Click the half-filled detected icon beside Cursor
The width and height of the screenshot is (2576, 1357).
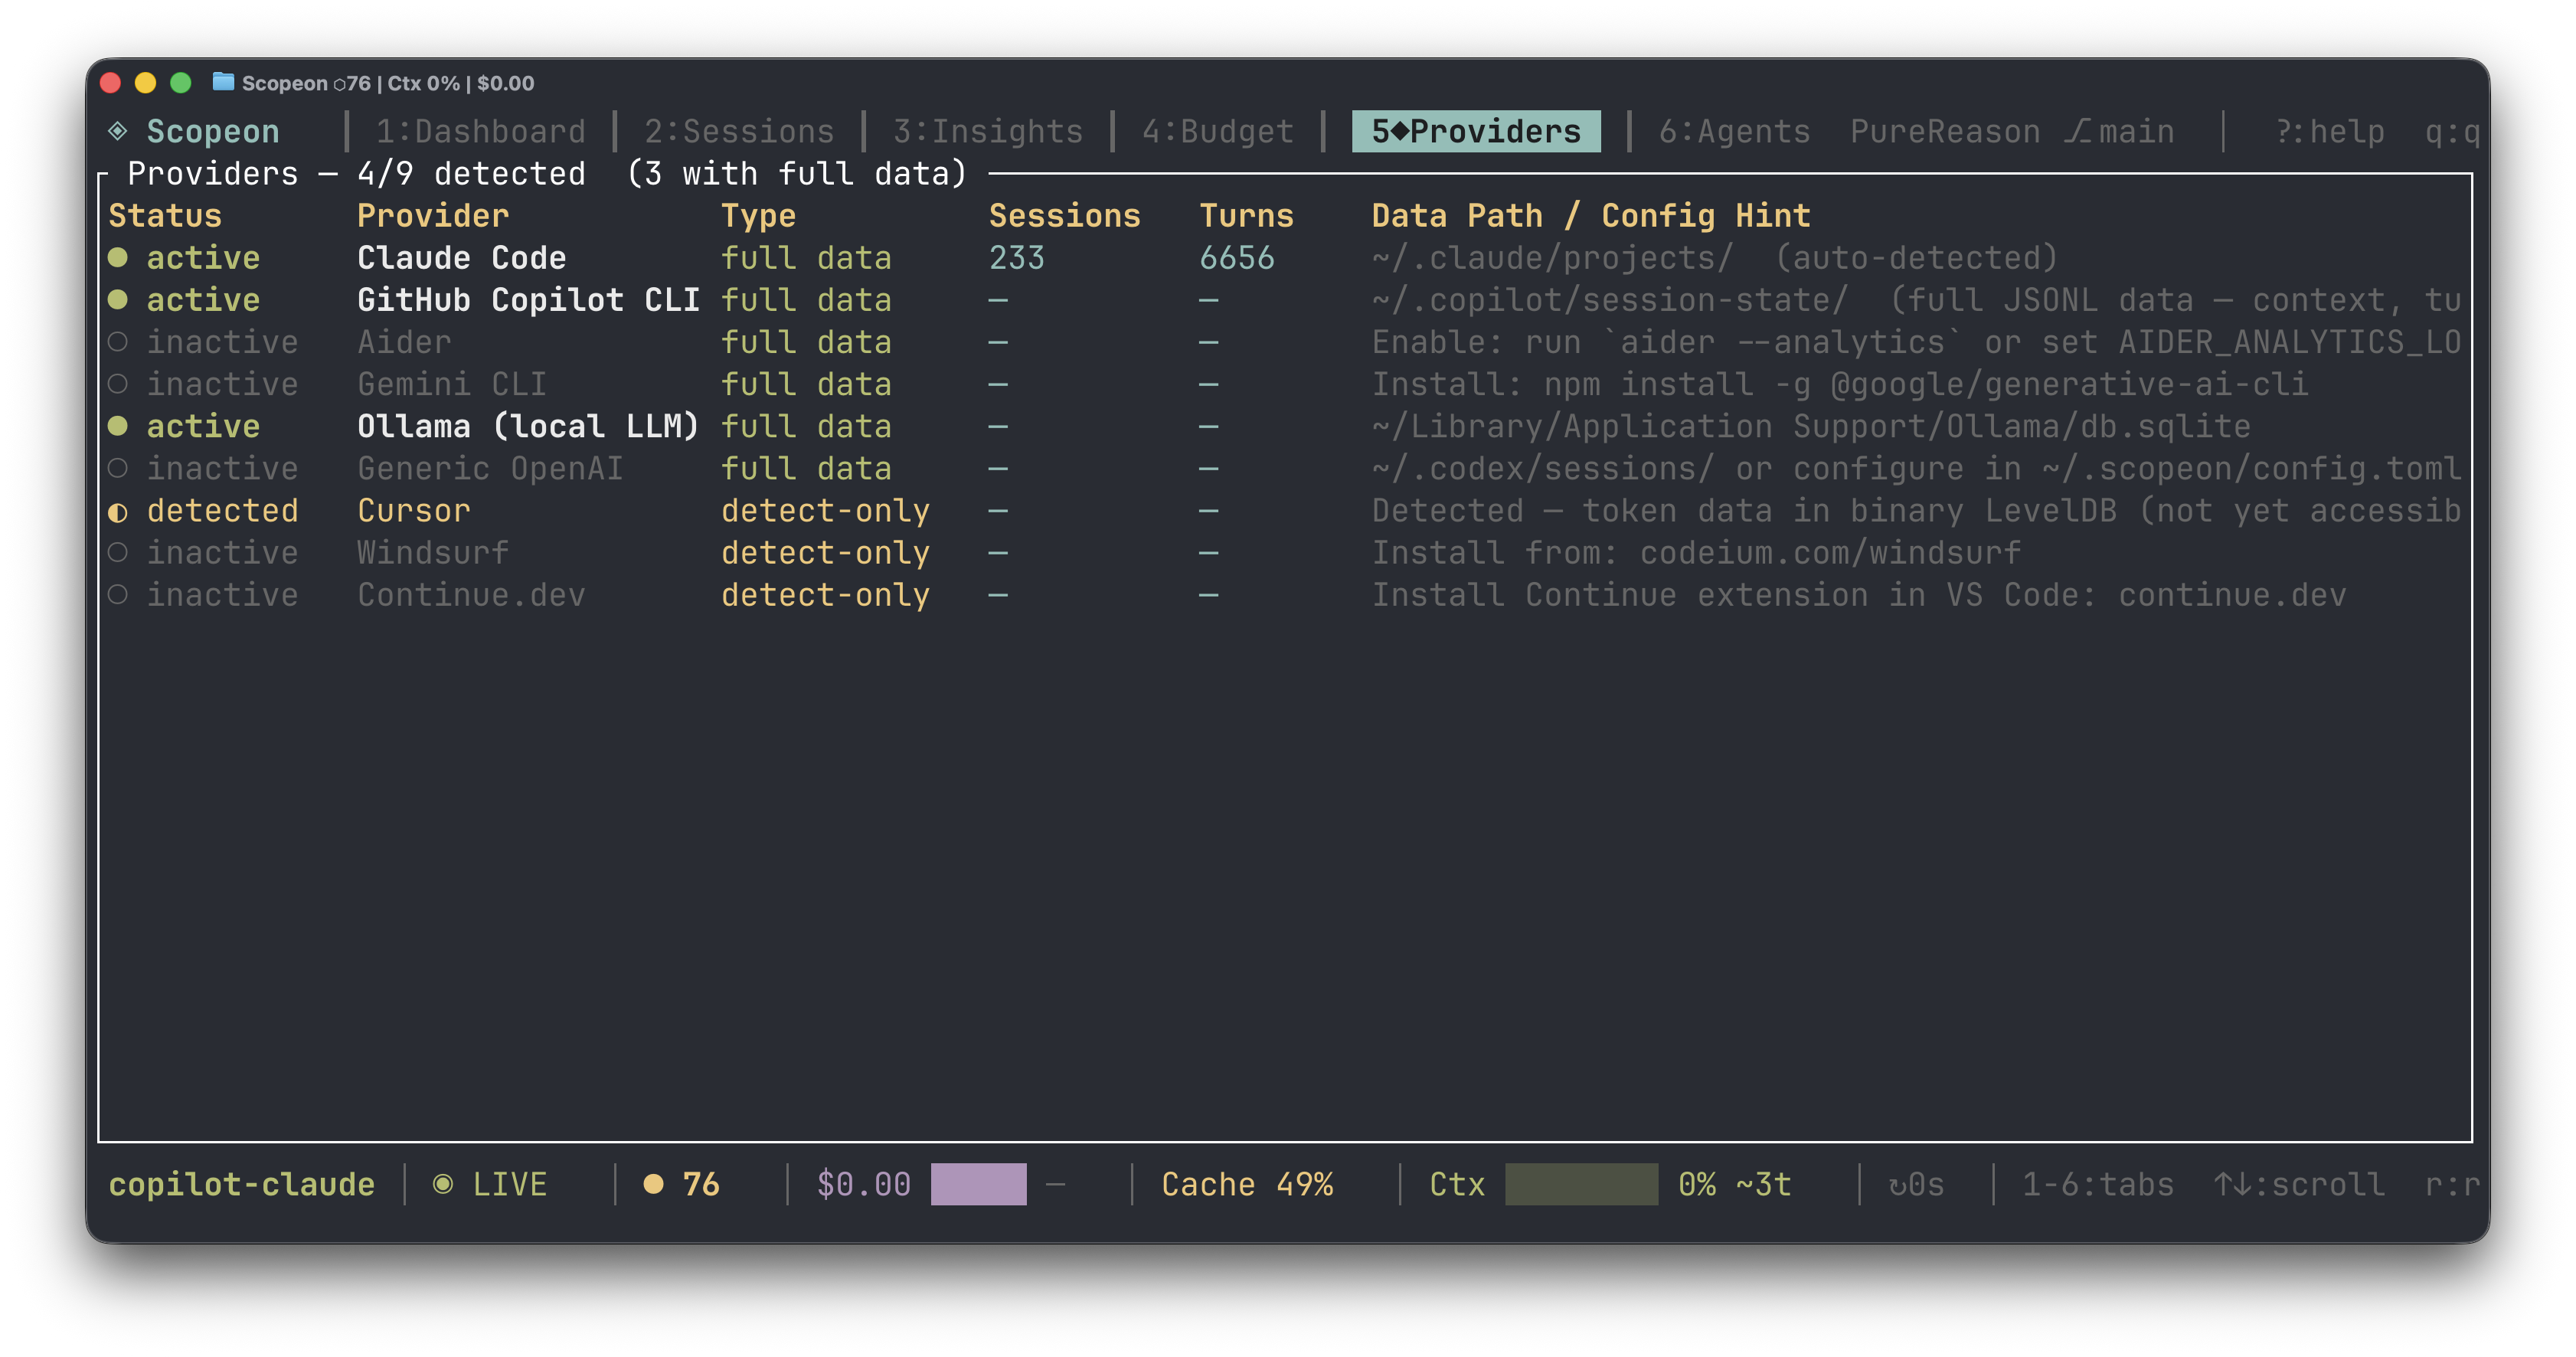coord(118,512)
